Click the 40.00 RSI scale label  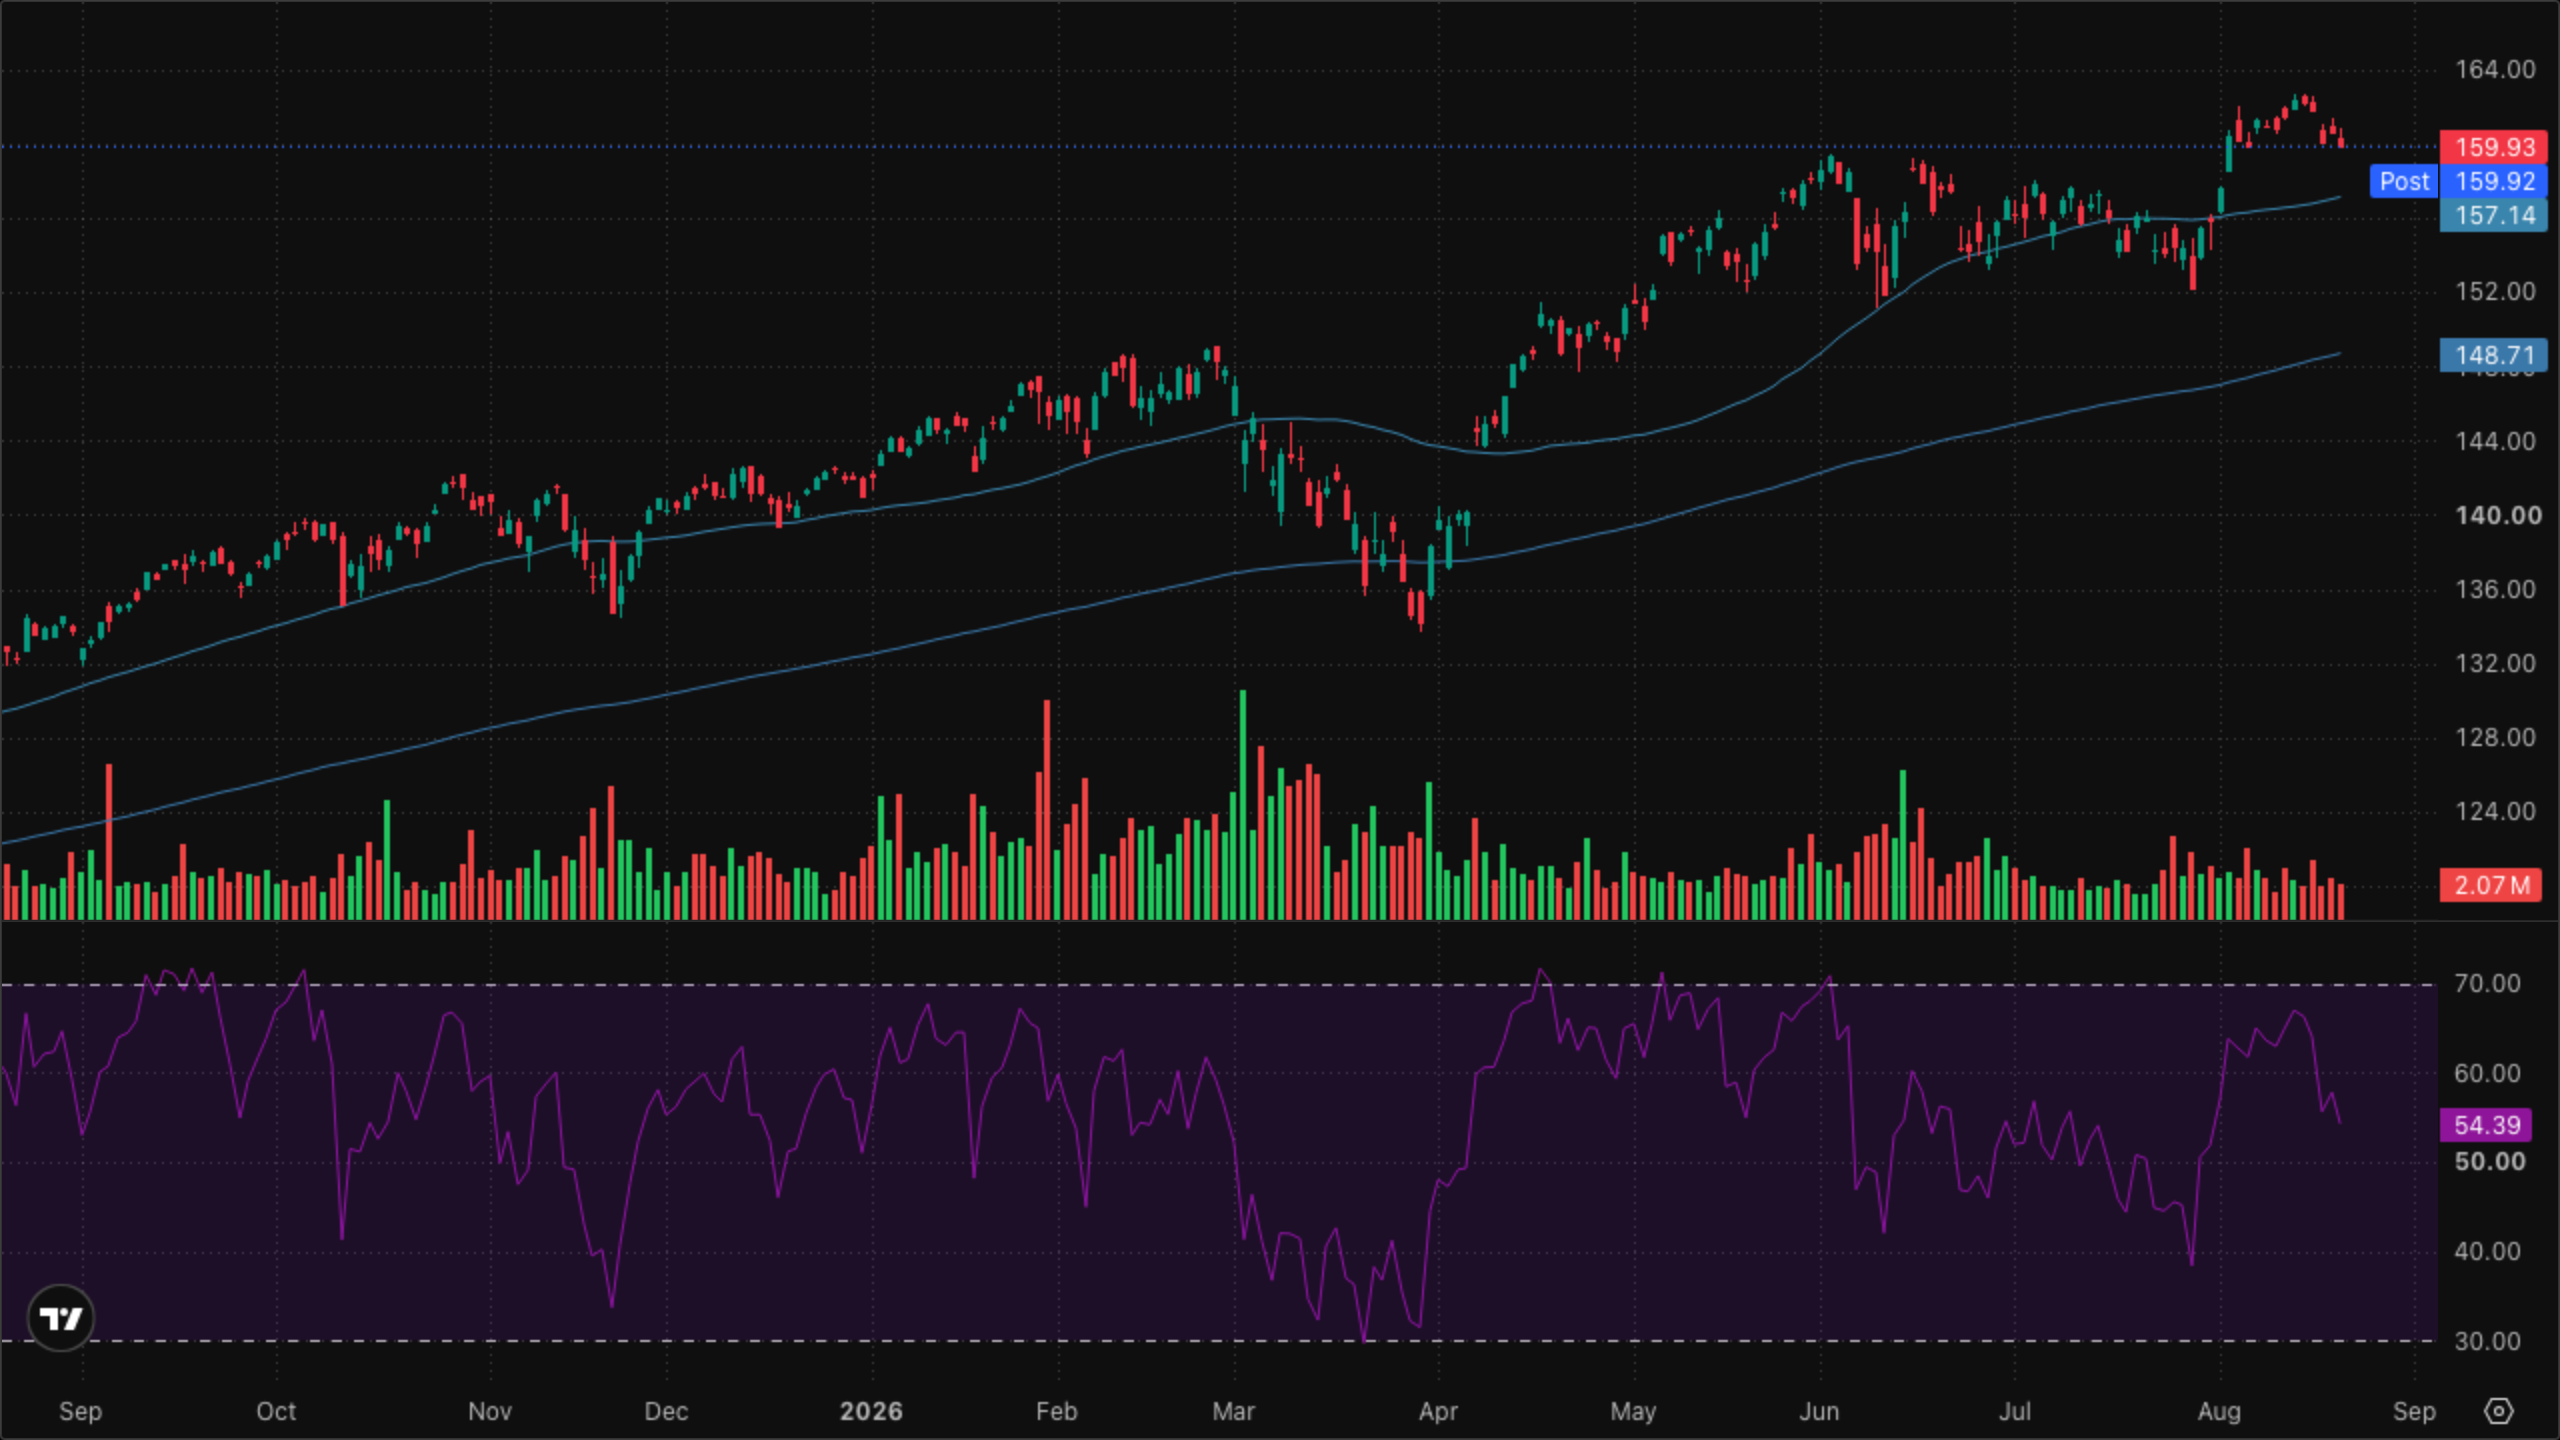[2487, 1251]
